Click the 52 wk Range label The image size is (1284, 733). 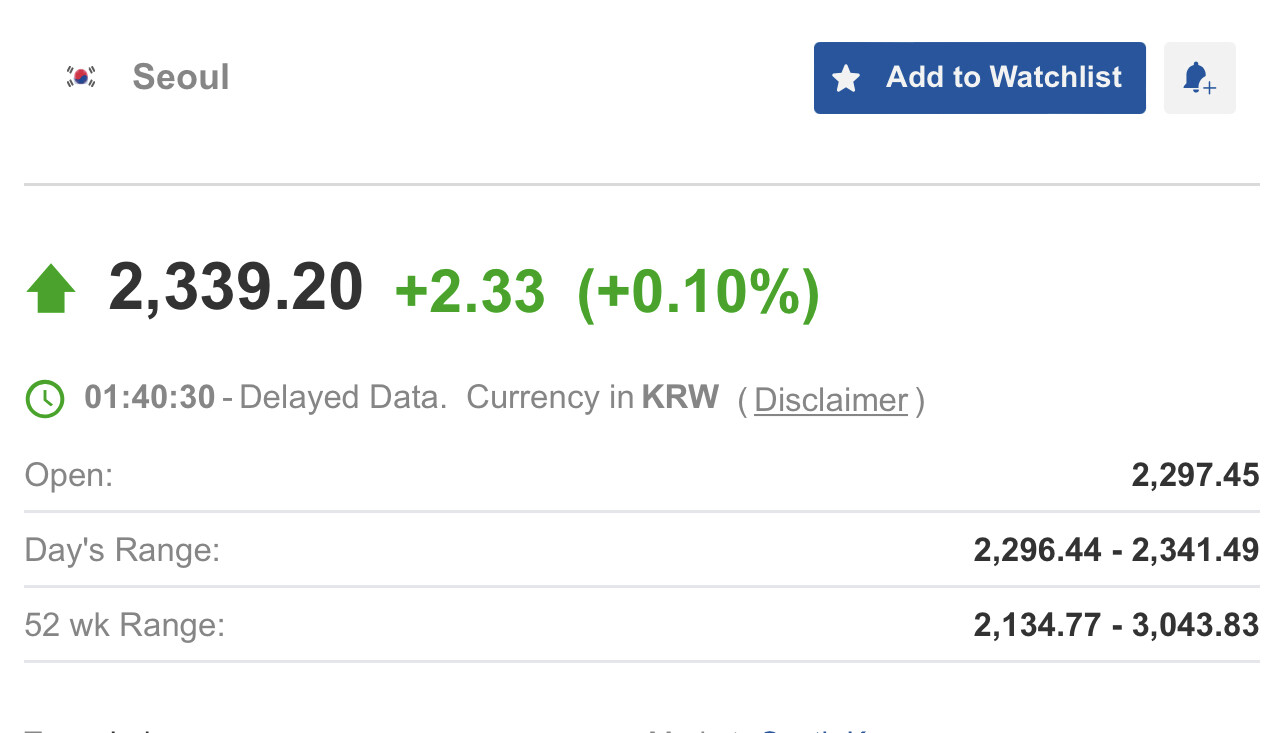coord(125,625)
